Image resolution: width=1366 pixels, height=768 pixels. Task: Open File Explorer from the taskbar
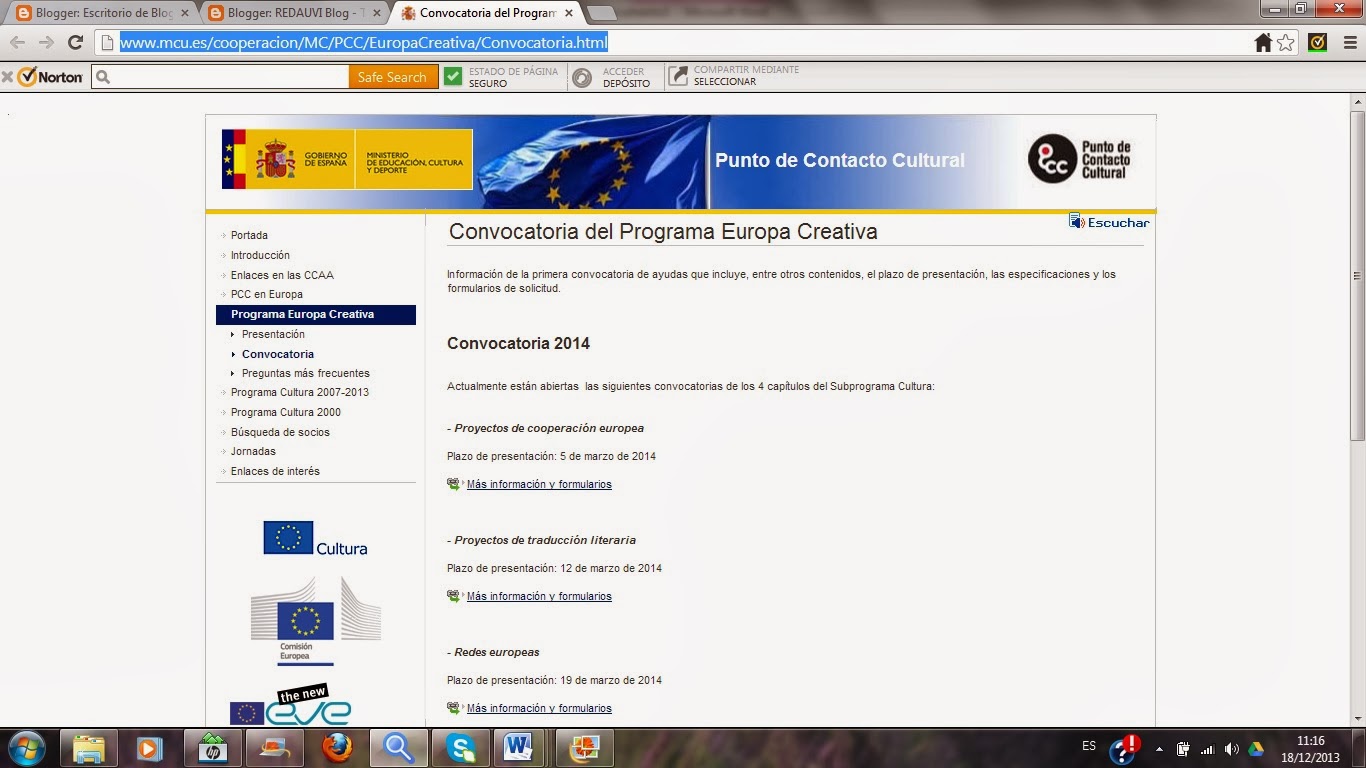[89, 748]
